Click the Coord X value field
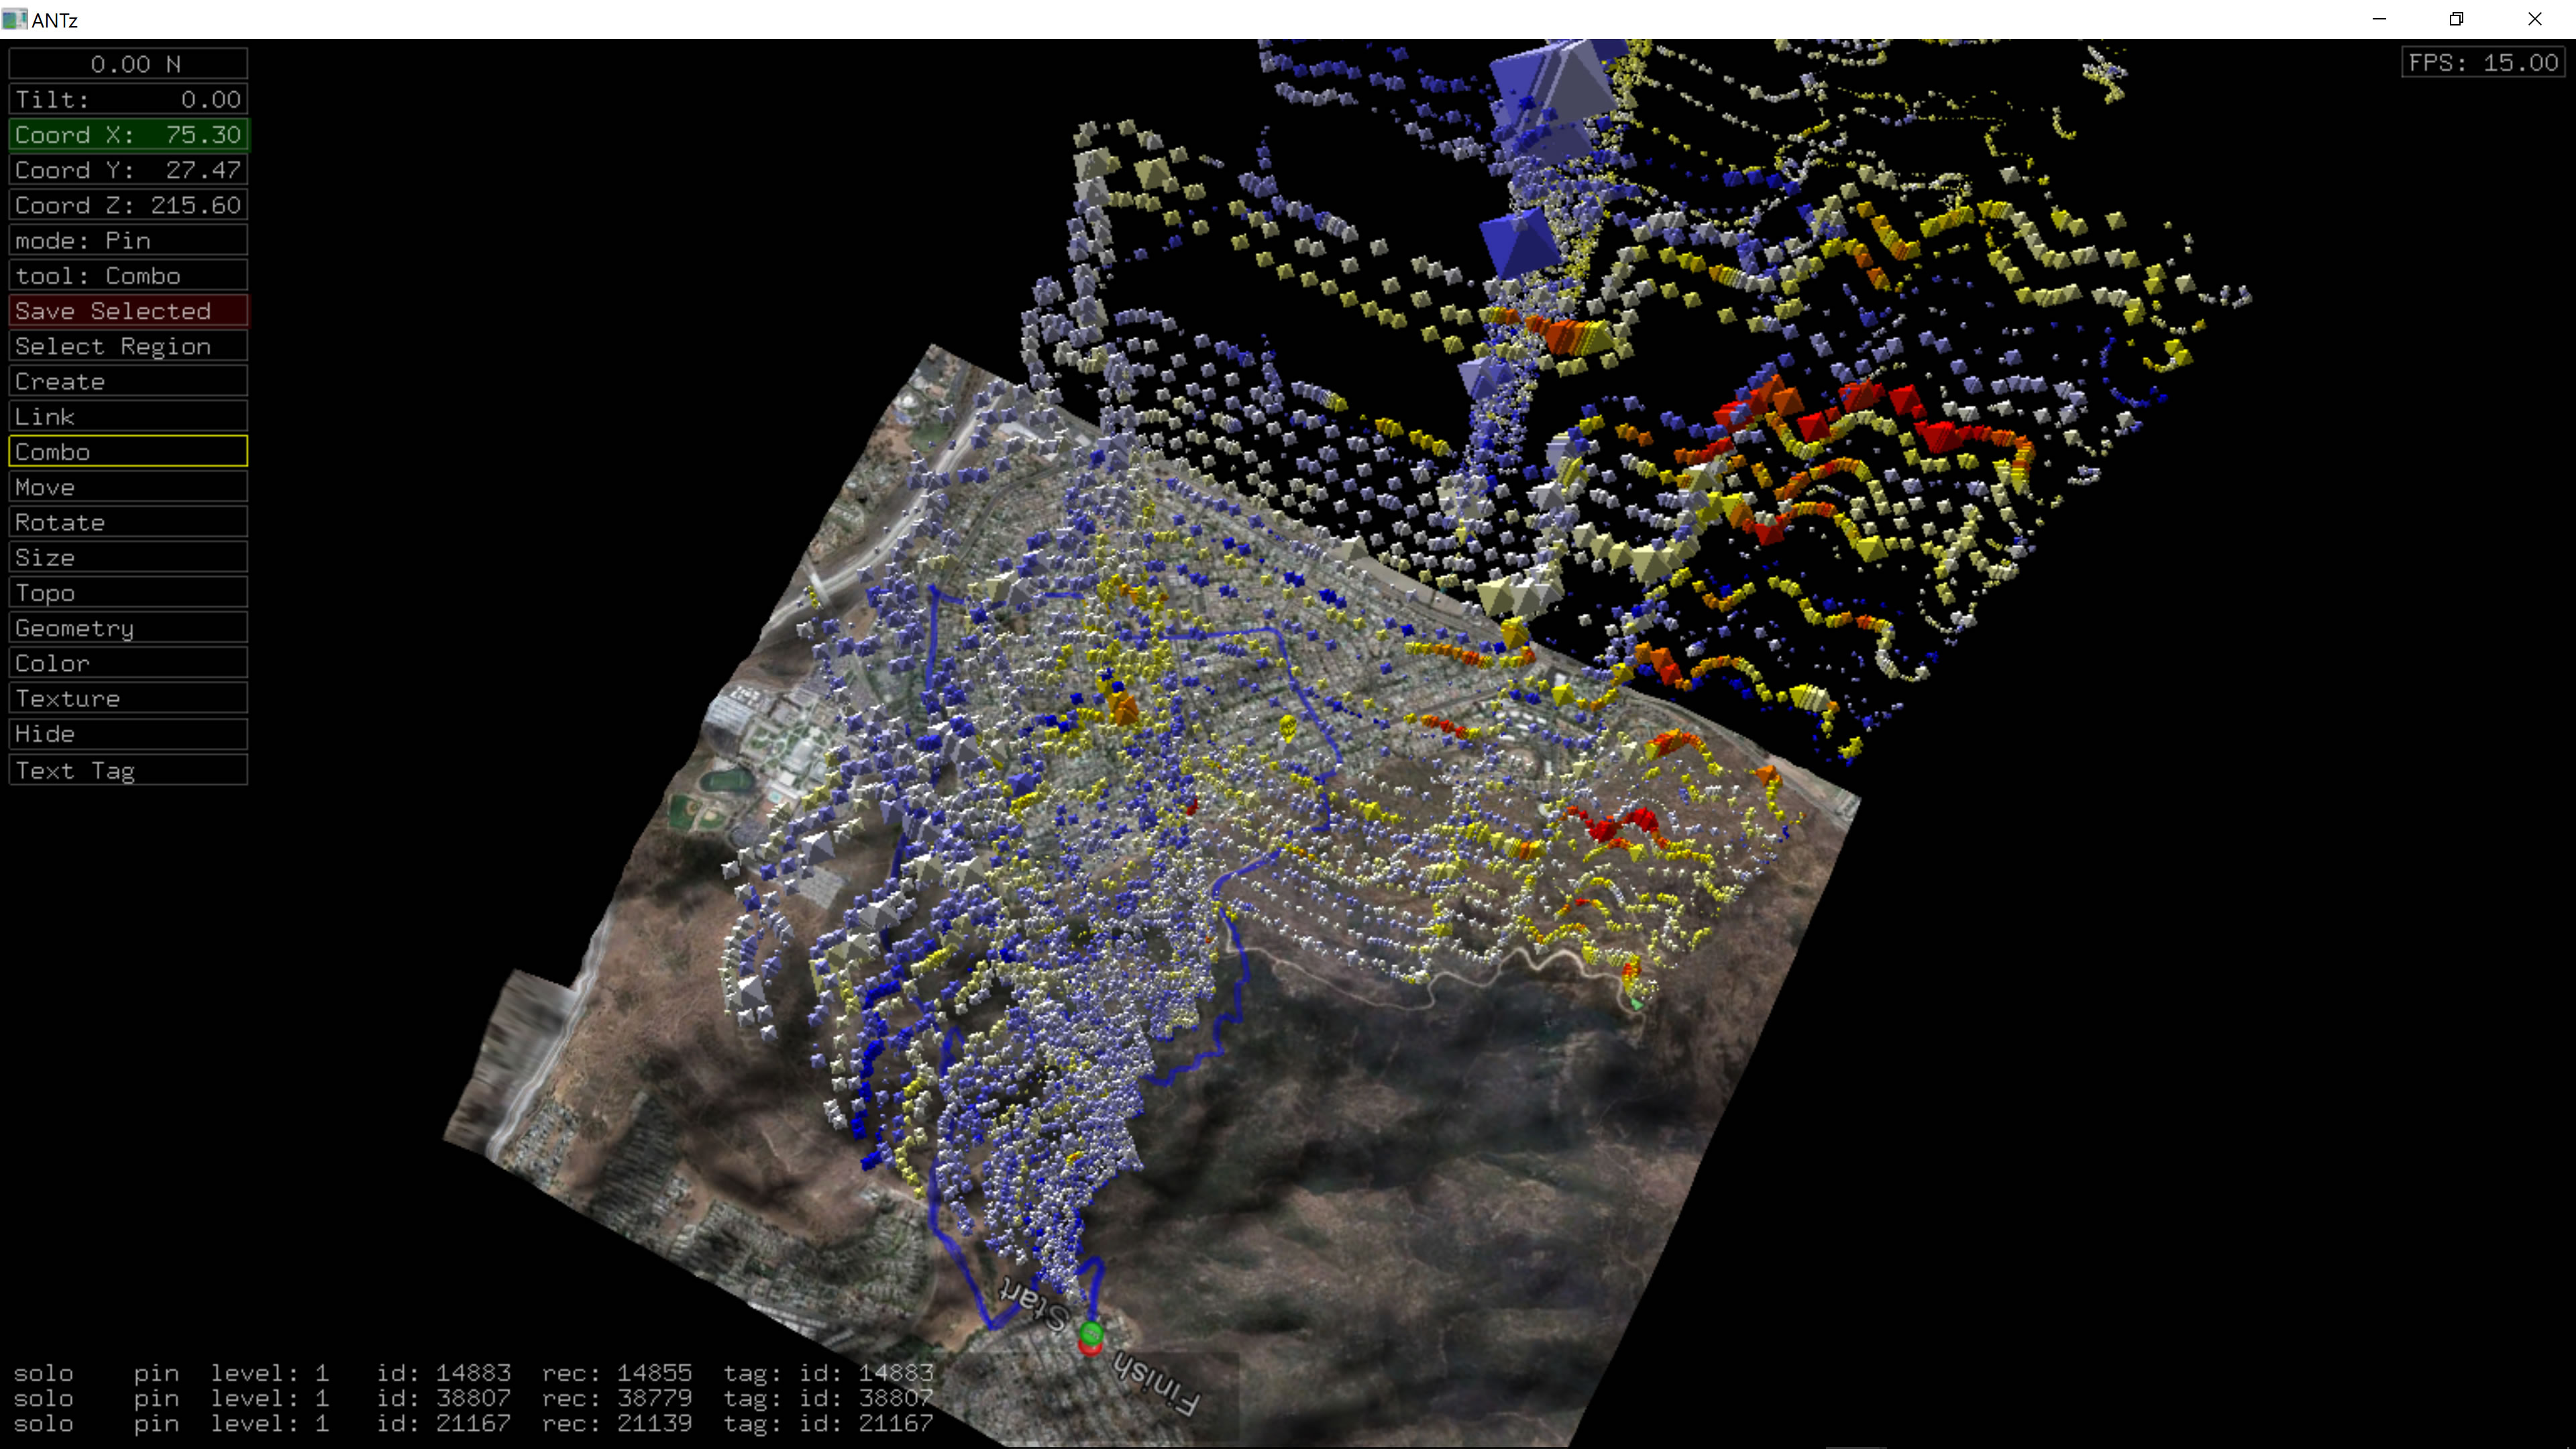The width and height of the screenshot is (2576, 1449). (x=128, y=135)
